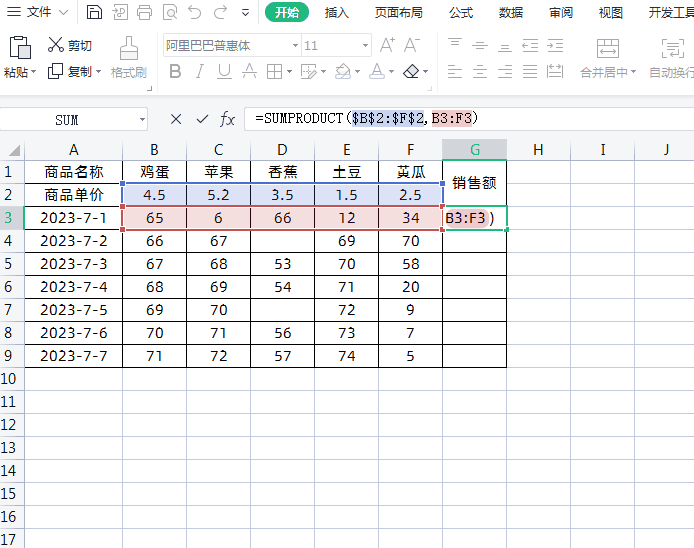Click the Paste clipboard icon
The image size is (694, 548).
(x=20, y=48)
